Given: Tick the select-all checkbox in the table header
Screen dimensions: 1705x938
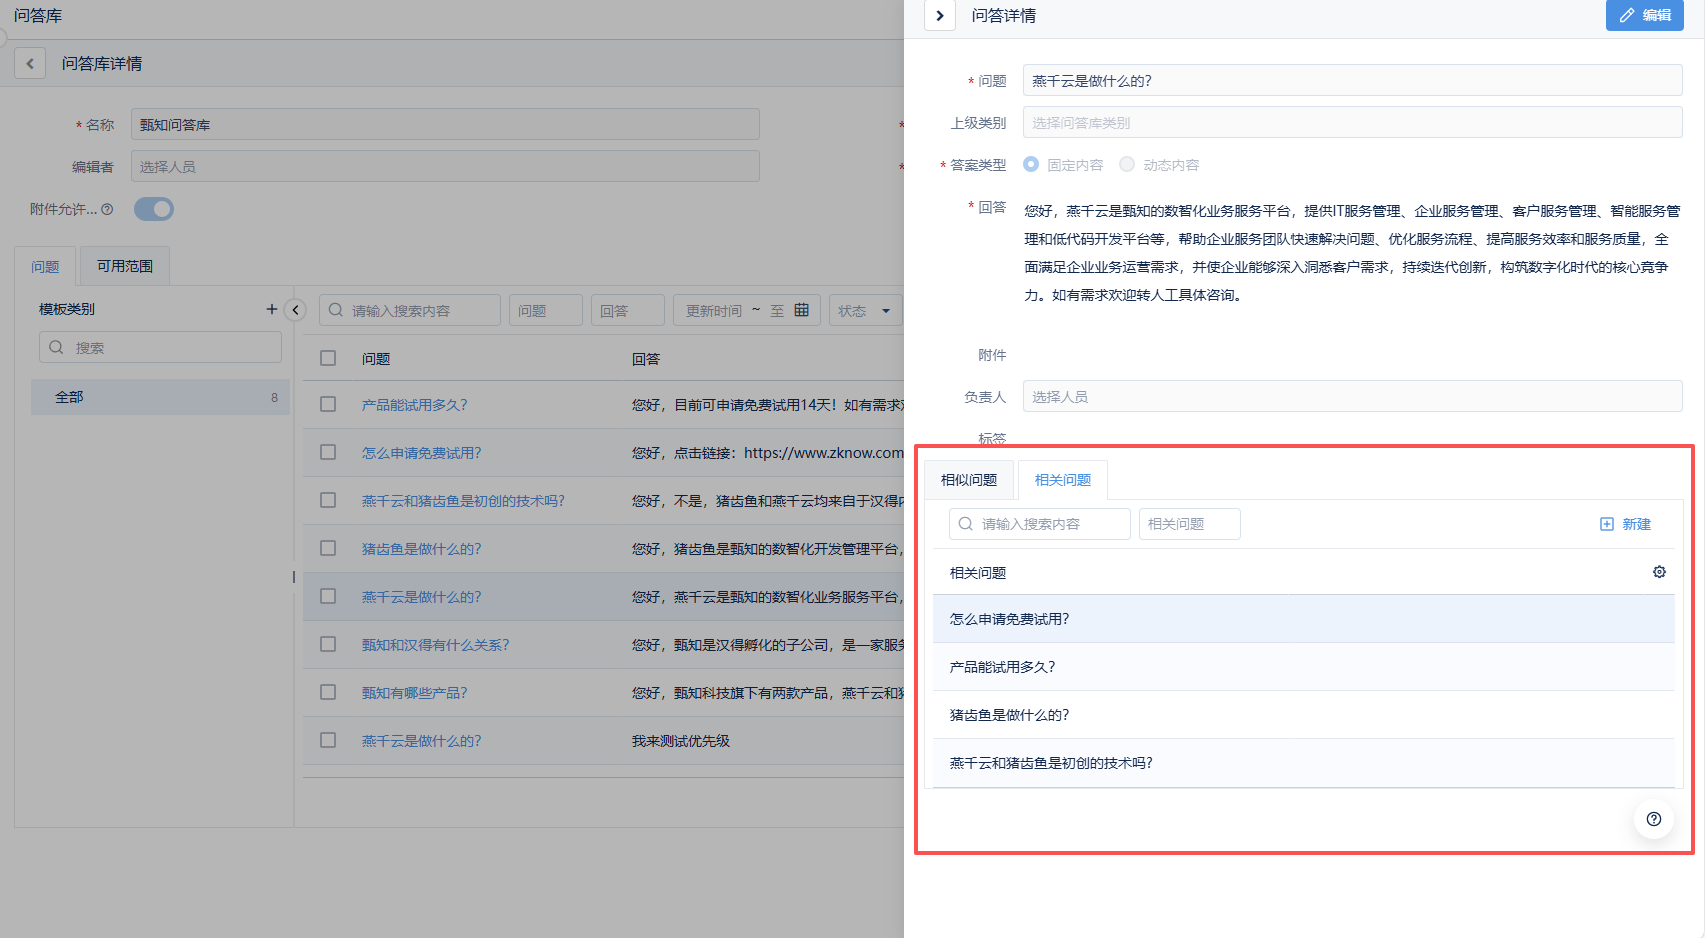Looking at the screenshot, I should pos(328,358).
